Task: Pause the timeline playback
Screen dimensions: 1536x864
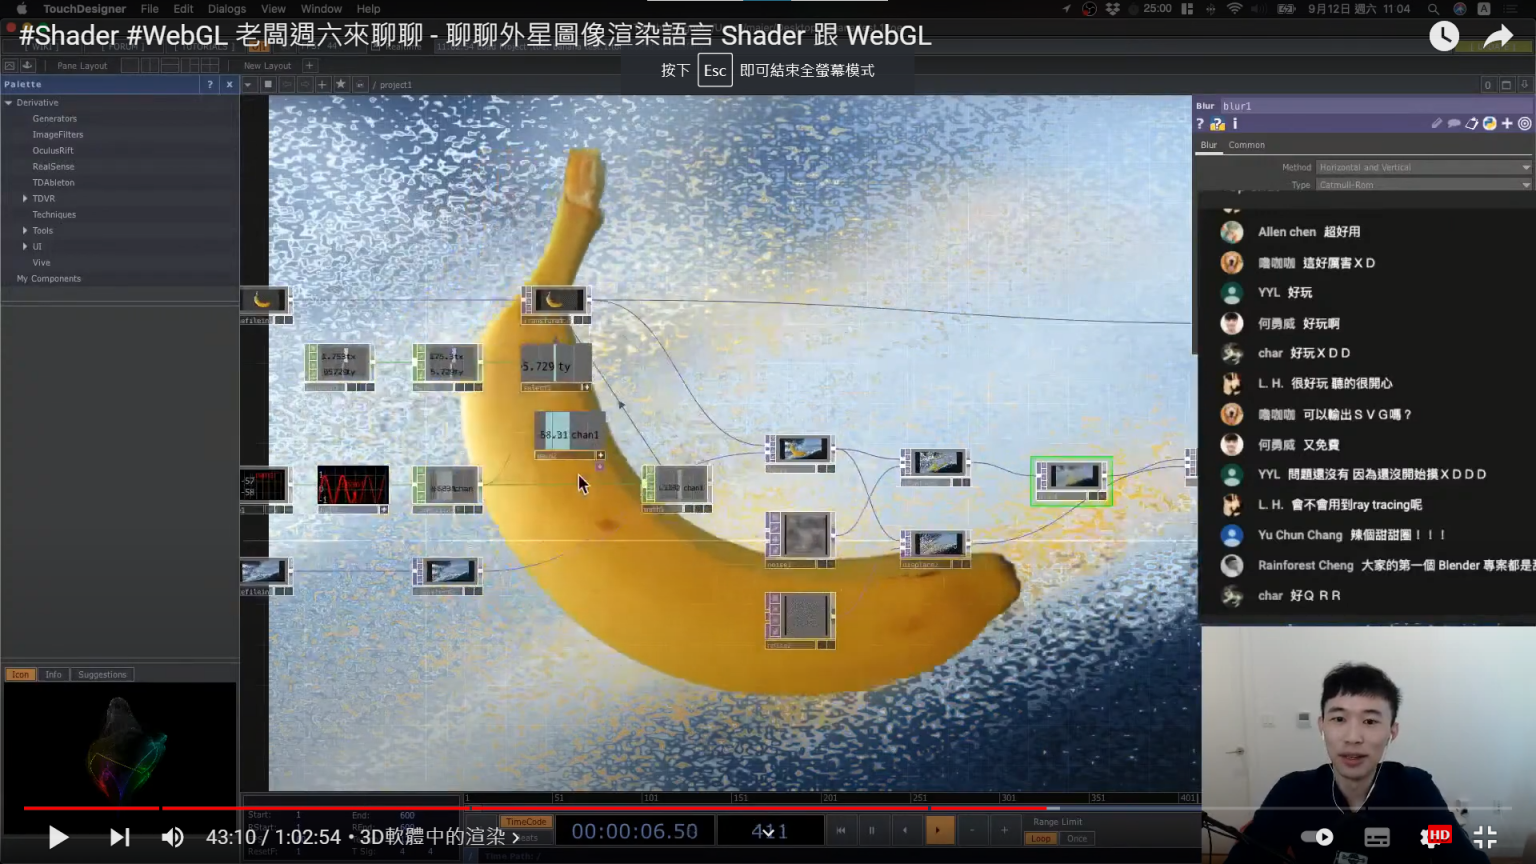Action: click(x=871, y=830)
